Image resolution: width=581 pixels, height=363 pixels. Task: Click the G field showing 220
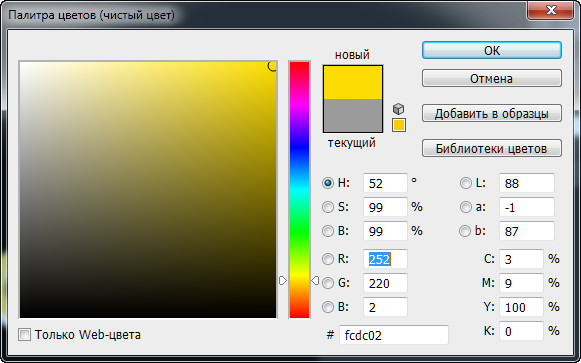tap(385, 283)
